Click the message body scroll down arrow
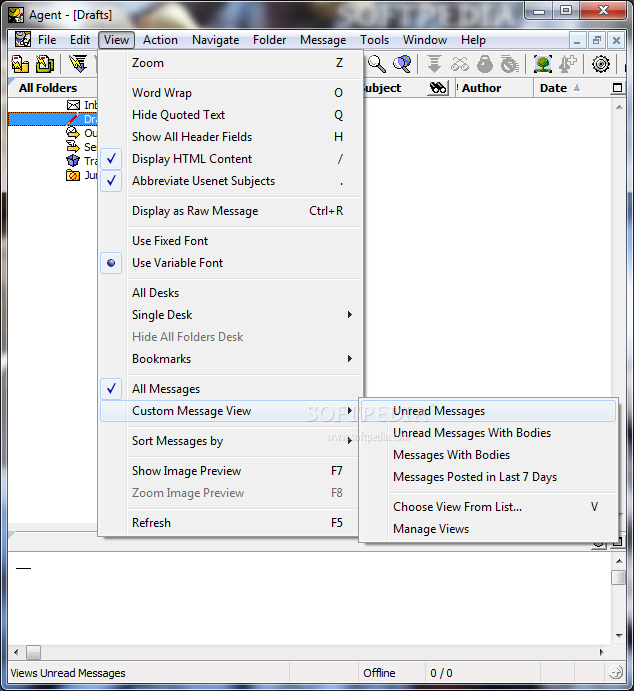Image resolution: width=634 pixels, height=691 pixels. [619, 635]
